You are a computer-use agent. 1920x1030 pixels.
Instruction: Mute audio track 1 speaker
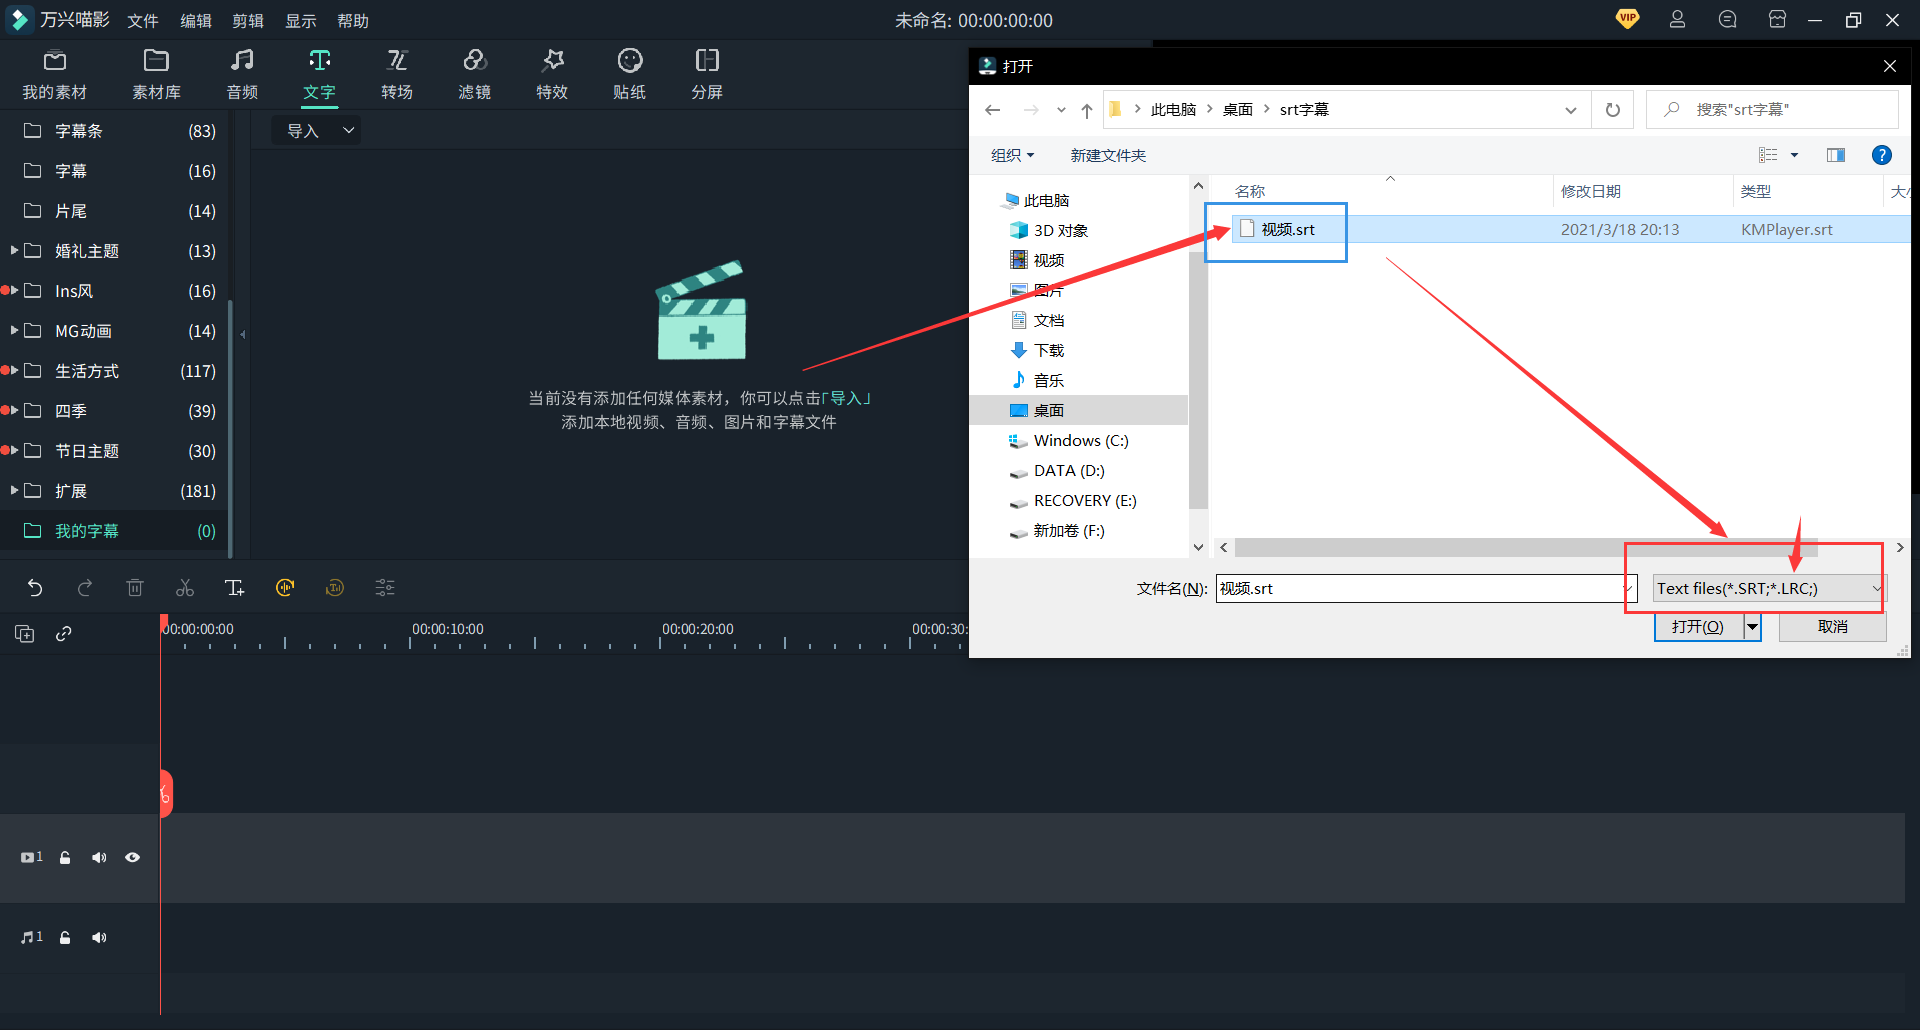tap(99, 937)
